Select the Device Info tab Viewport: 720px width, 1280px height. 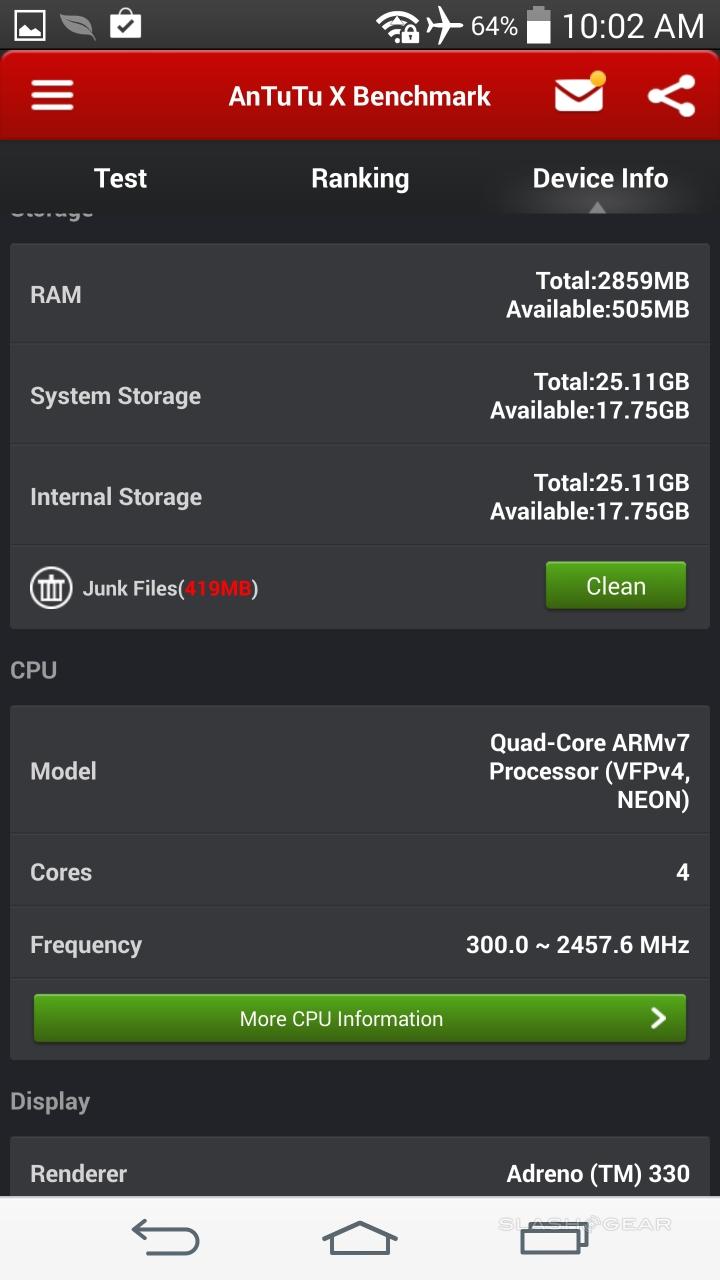click(600, 178)
